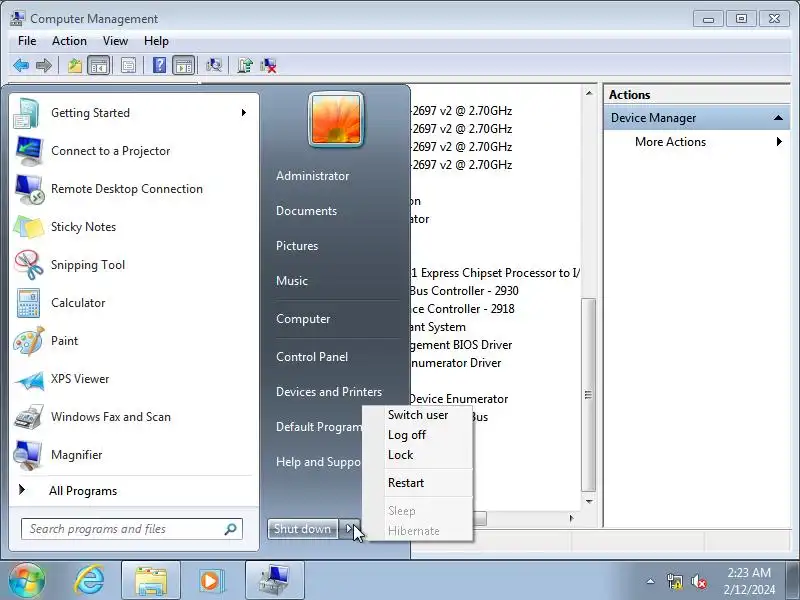Click the muted volume tray icon
The image size is (800, 600).
698,581
